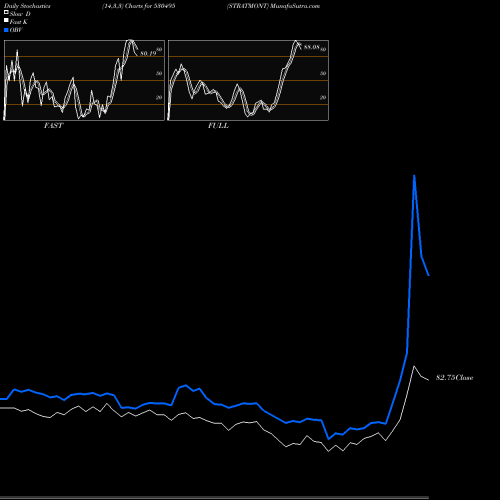Click the 88.08 value in FULL chart
The image size is (500, 500).
(x=312, y=47)
